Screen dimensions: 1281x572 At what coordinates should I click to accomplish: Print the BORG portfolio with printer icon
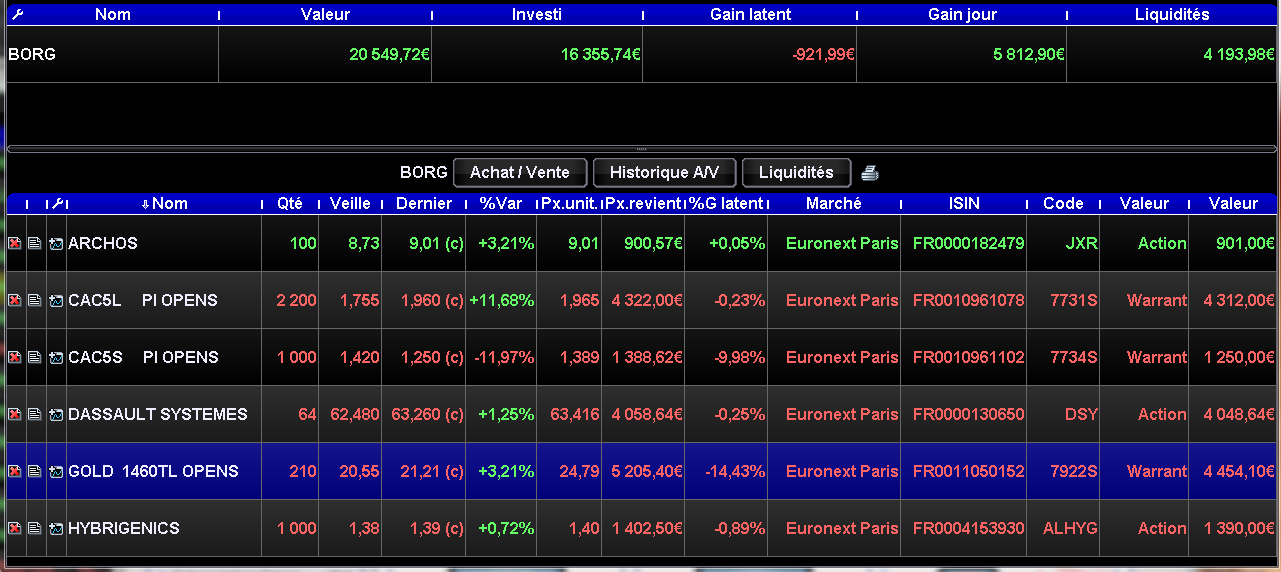coord(870,173)
